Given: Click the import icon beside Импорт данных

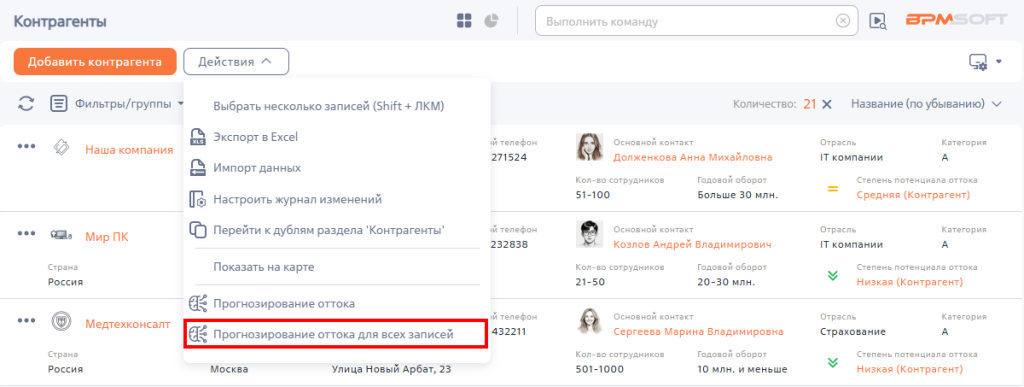Looking at the screenshot, I should coord(197,168).
